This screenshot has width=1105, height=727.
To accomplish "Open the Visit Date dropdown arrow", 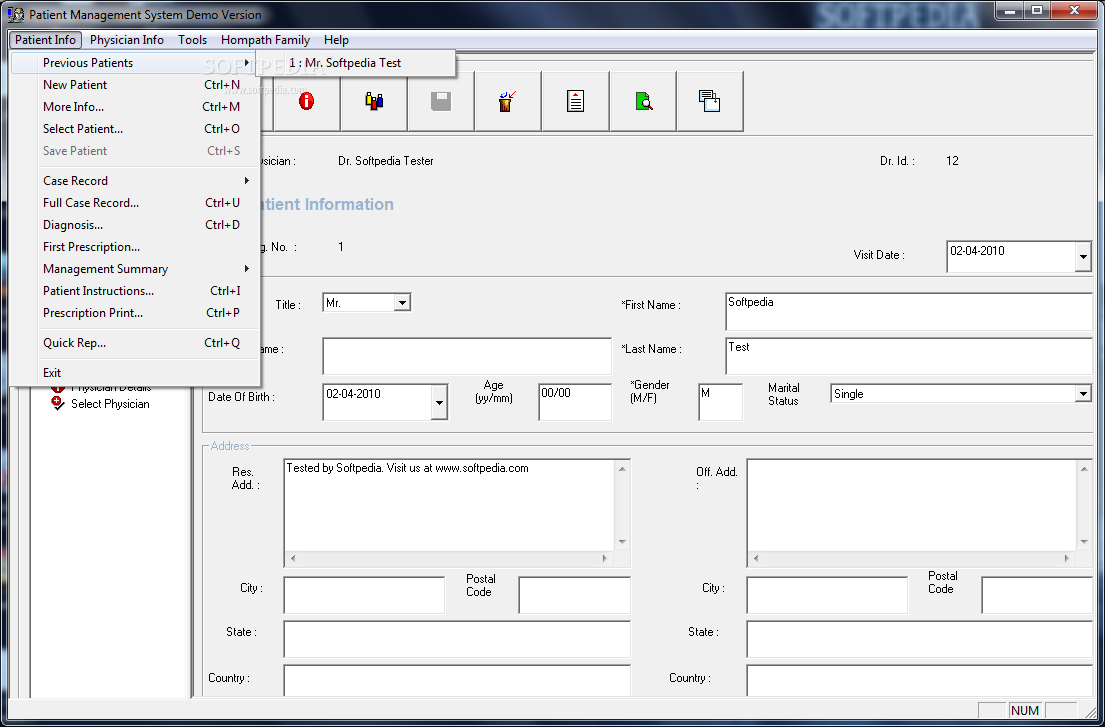I will 1083,257.
